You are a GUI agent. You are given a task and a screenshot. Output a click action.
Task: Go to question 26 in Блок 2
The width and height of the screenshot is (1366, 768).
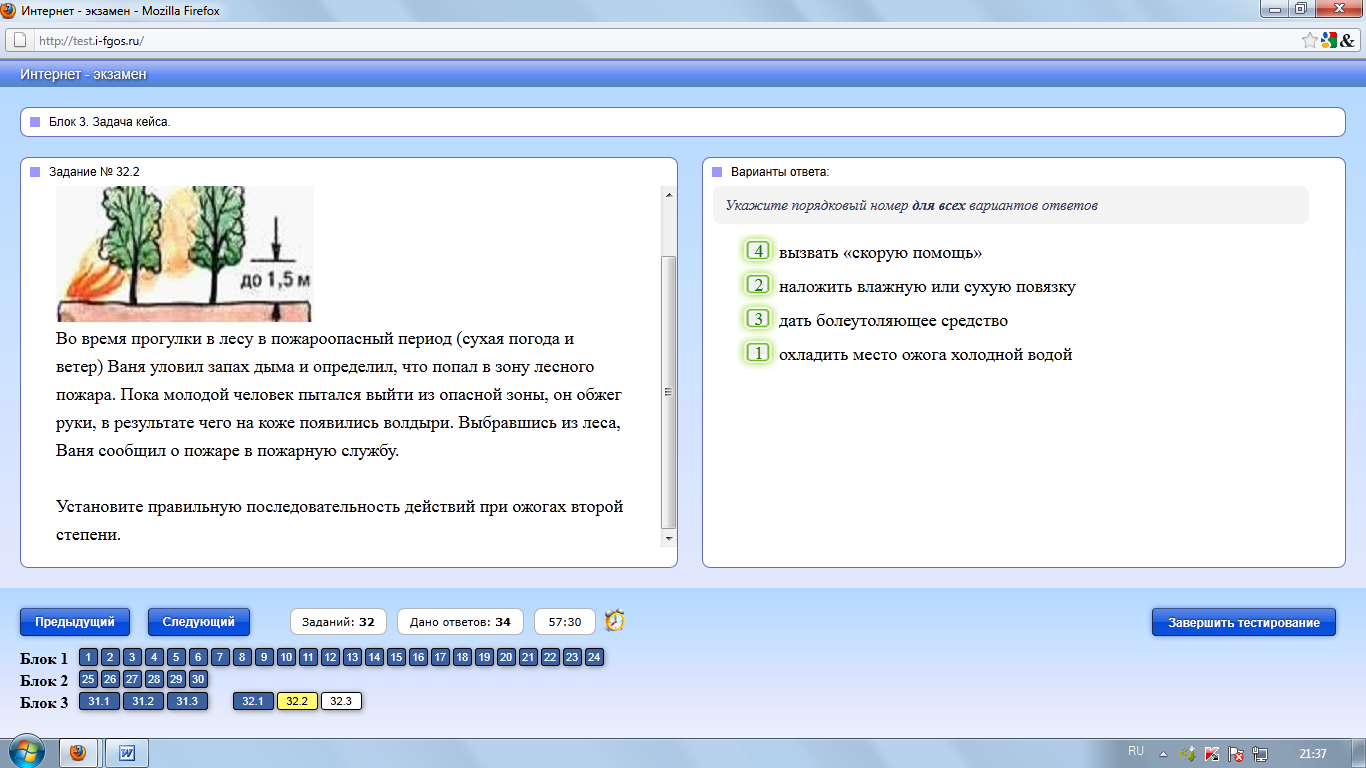[110, 679]
